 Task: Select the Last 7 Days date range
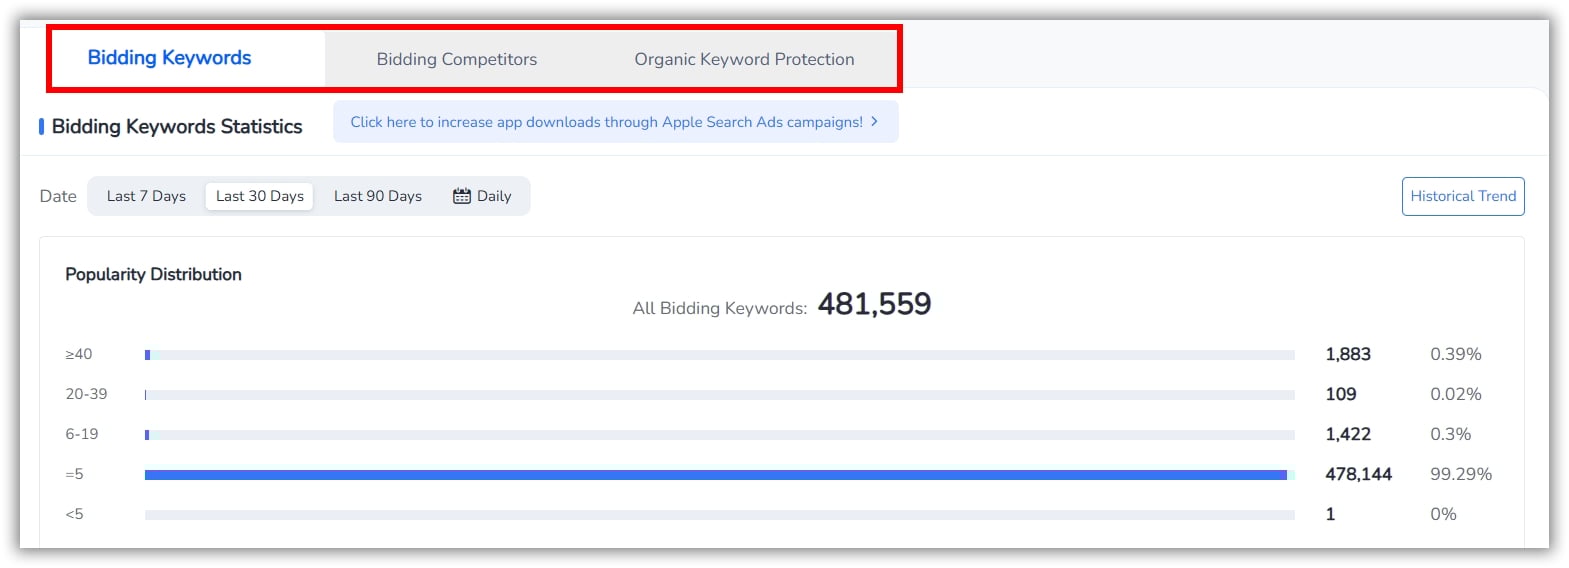coord(146,196)
